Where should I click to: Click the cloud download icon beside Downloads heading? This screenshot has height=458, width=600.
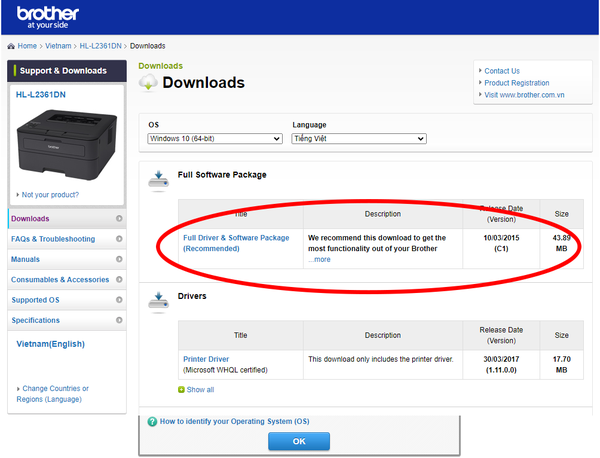tap(148, 83)
